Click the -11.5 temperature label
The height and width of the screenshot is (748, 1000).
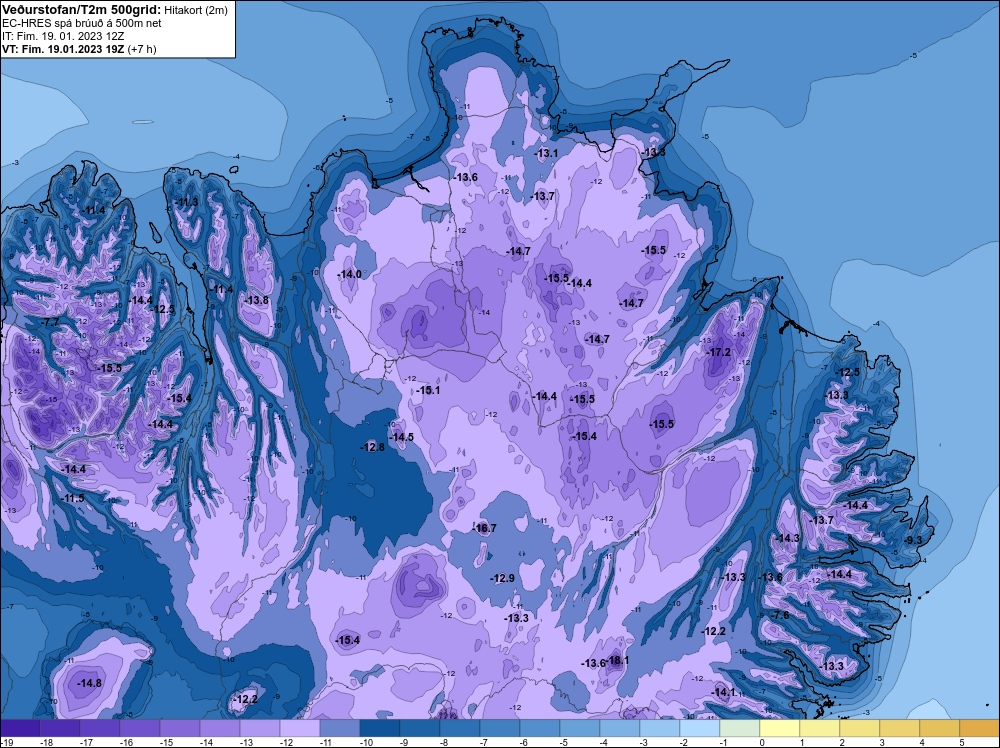(71, 498)
